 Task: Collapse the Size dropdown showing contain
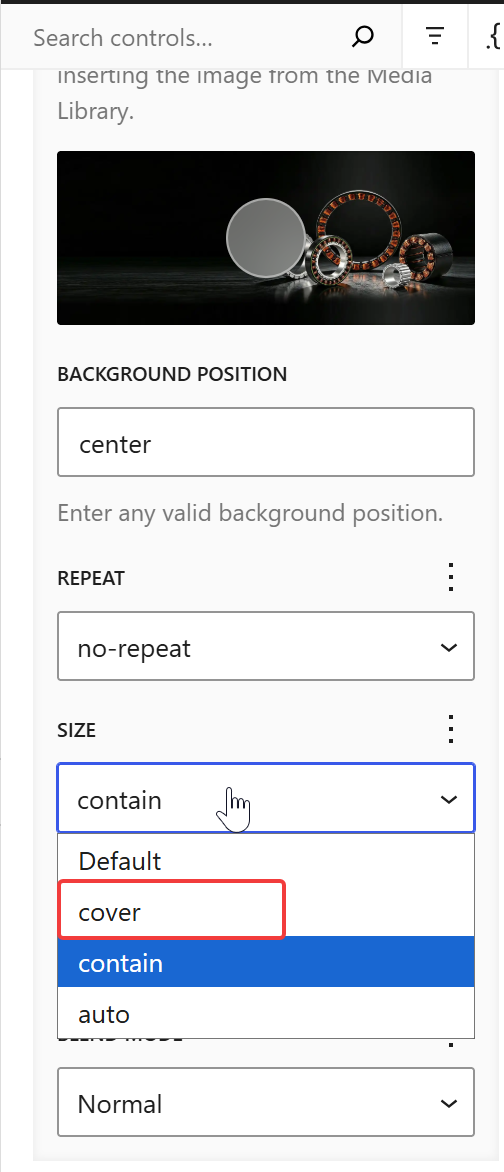click(265, 798)
